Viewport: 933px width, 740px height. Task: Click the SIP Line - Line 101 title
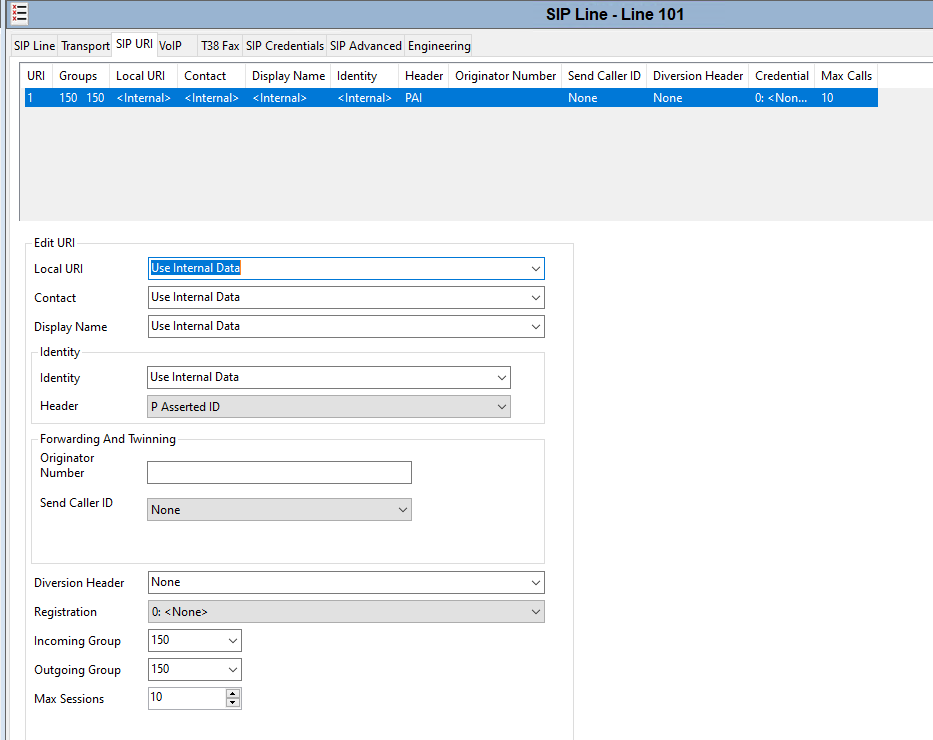[615, 14]
